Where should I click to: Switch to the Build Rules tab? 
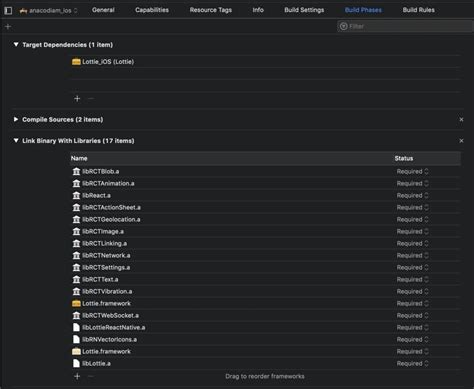[419, 10]
